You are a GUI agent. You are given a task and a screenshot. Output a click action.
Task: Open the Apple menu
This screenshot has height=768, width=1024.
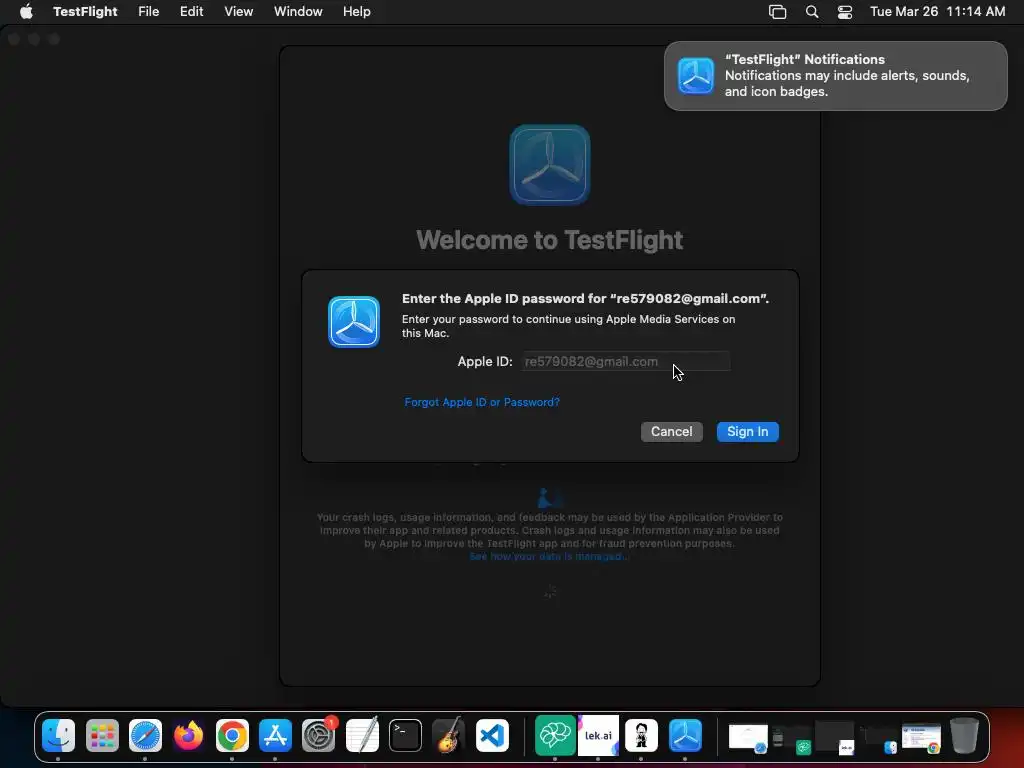(x=26, y=12)
